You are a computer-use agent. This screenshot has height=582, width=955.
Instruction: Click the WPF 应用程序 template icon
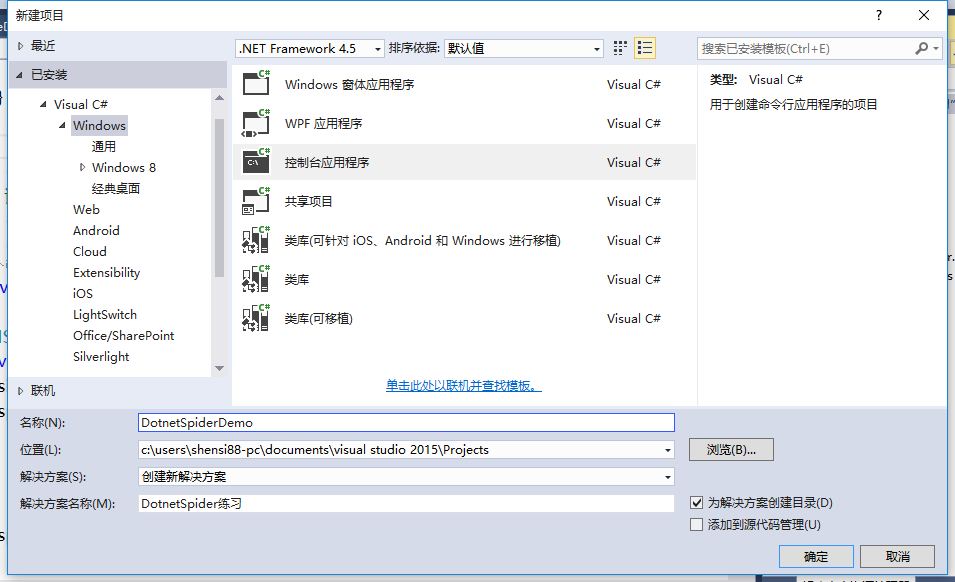(x=256, y=122)
